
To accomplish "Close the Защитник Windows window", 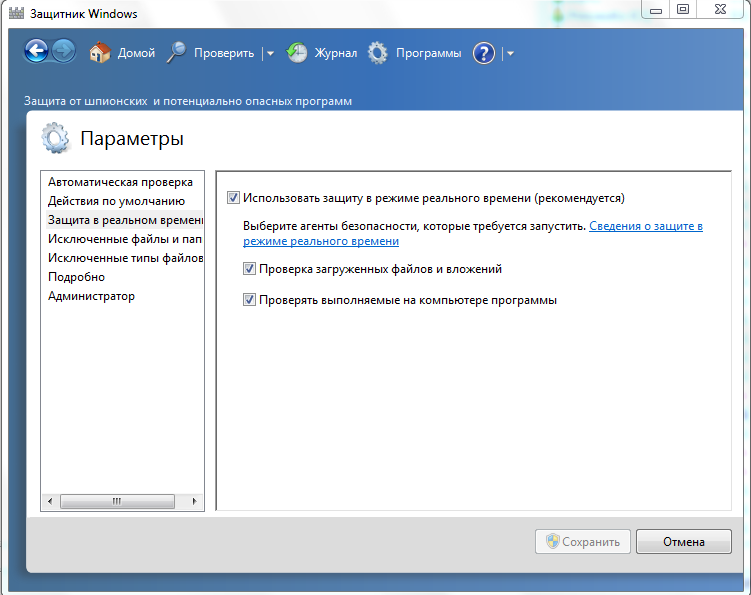I will pos(720,10).
